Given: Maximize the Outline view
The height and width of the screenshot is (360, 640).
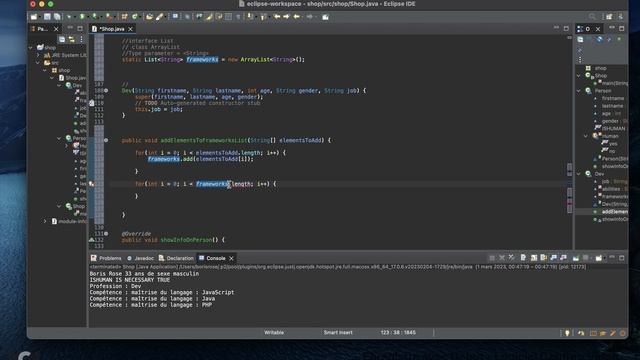Looking at the screenshot, I should coord(622,28).
